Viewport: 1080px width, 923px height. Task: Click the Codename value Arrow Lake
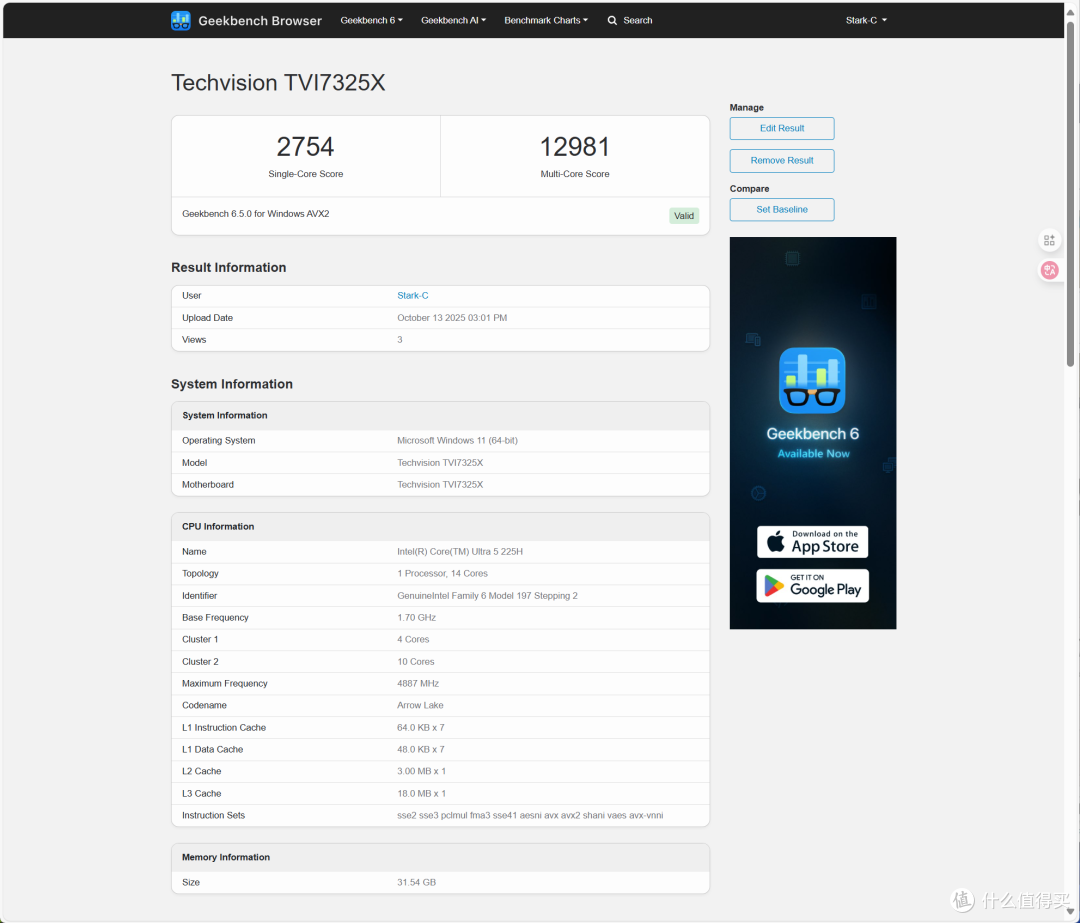point(420,705)
